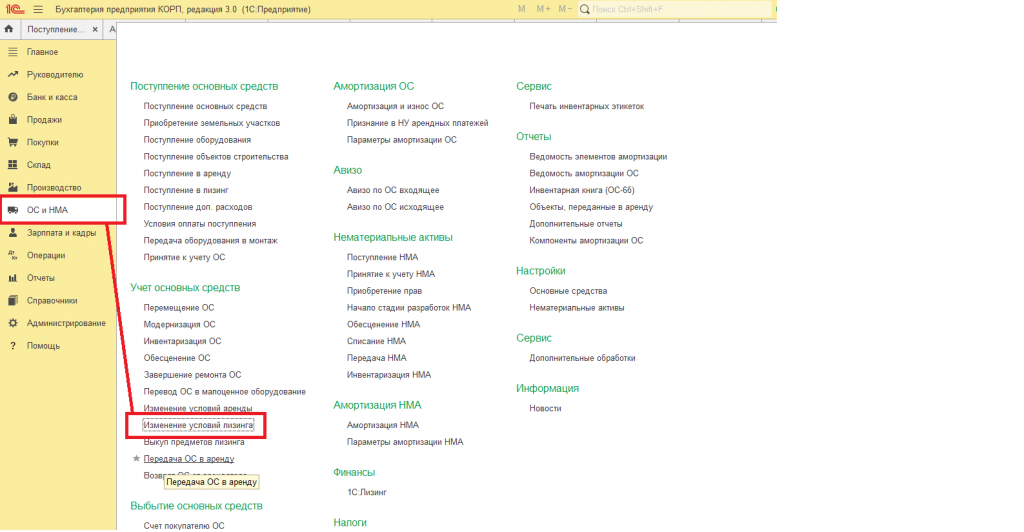
Task: Open Нематериальные активы under Настройки
Action: [x=577, y=307]
